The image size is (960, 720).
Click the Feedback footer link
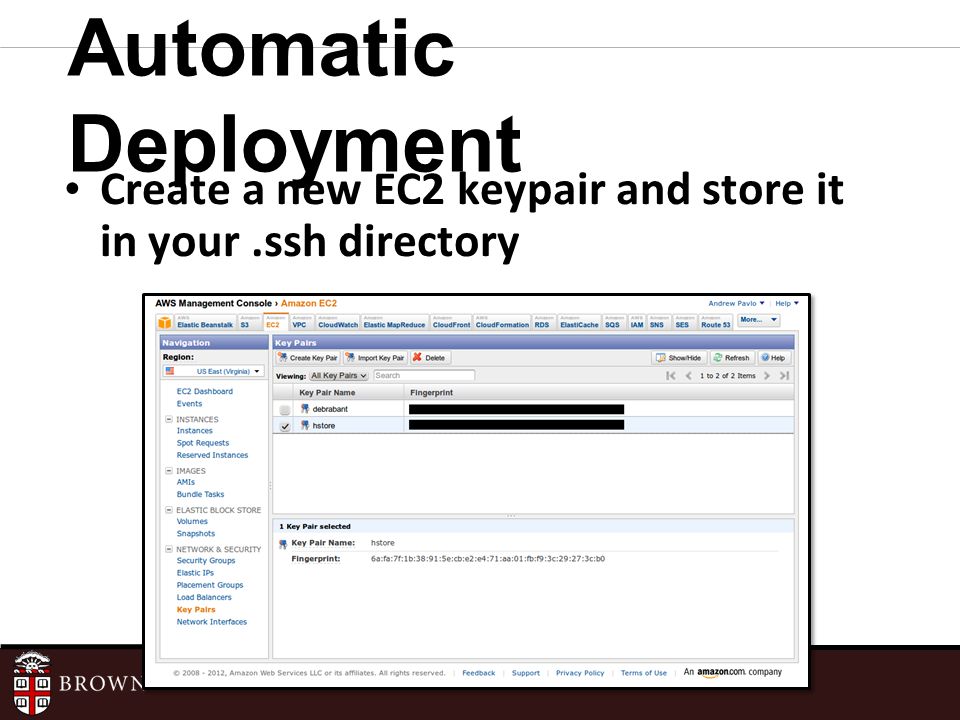[479, 672]
